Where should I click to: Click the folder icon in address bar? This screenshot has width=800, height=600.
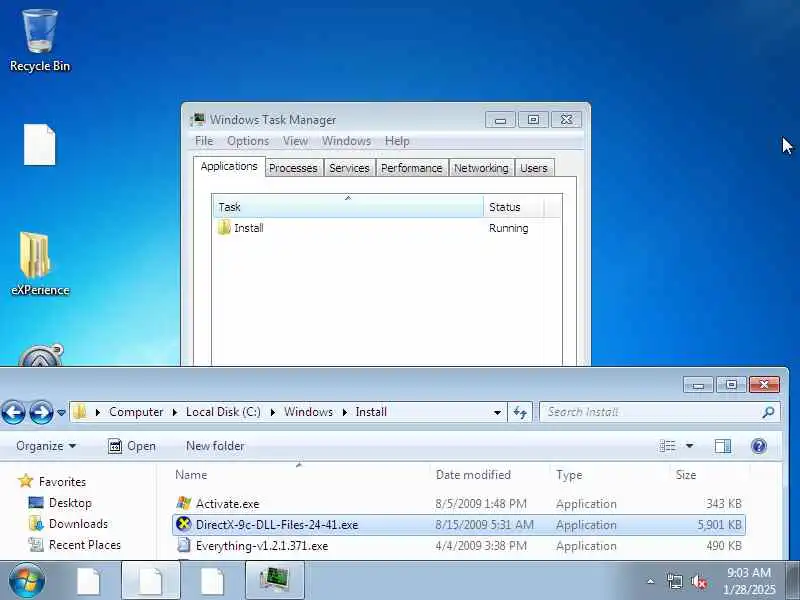coord(80,412)
